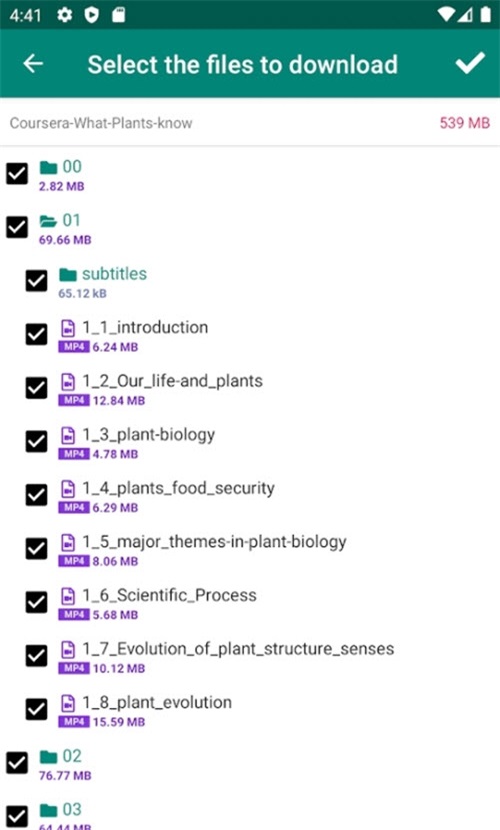500x830 pixels.
Task: Uncheck the 00 folder checkbox
Action: 17,173
